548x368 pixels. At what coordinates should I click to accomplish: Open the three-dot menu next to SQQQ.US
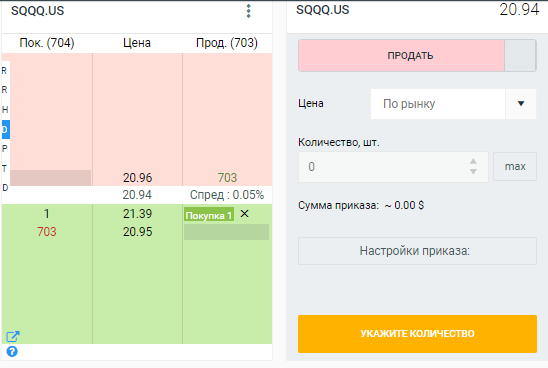(x=248, y=11)
